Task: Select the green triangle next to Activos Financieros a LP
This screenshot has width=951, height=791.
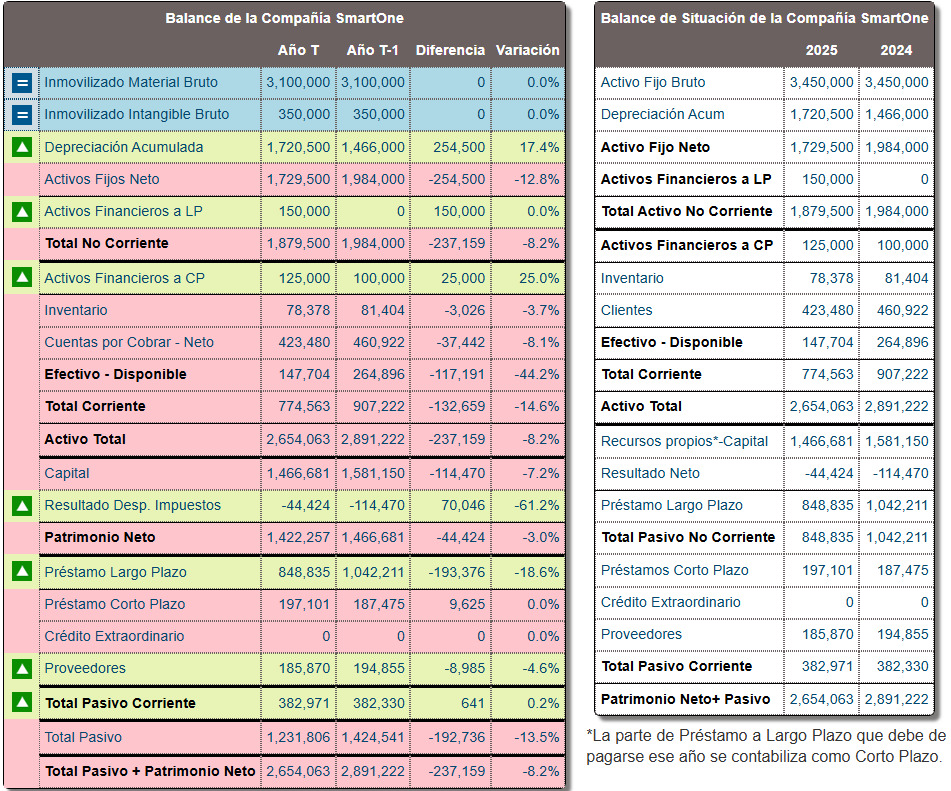Action: (22, 211)
